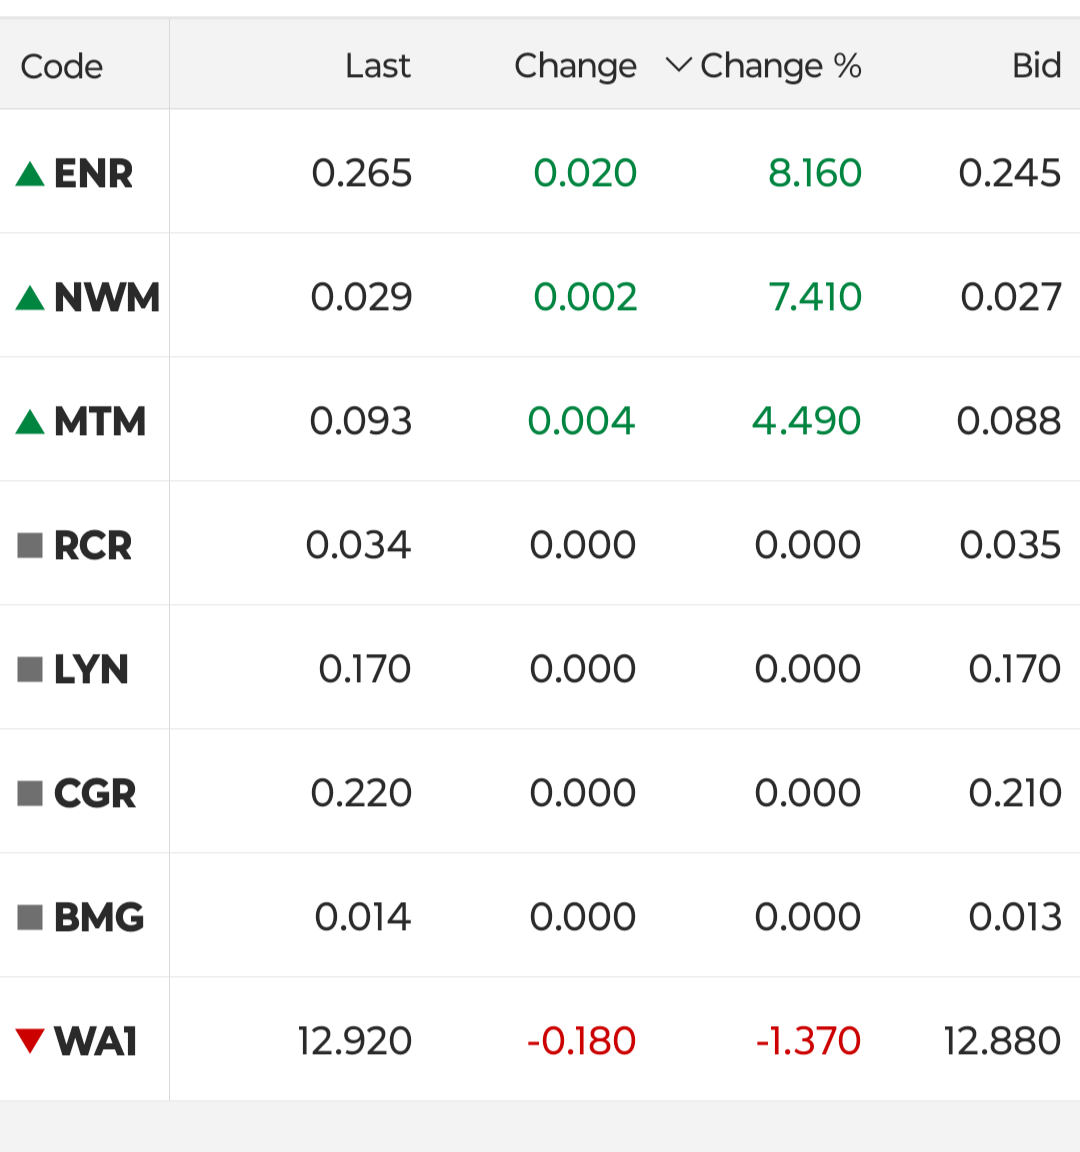Click the gray square icon next to BMG
This screenshot has width=1080, height=1152.
click(30, 917)
